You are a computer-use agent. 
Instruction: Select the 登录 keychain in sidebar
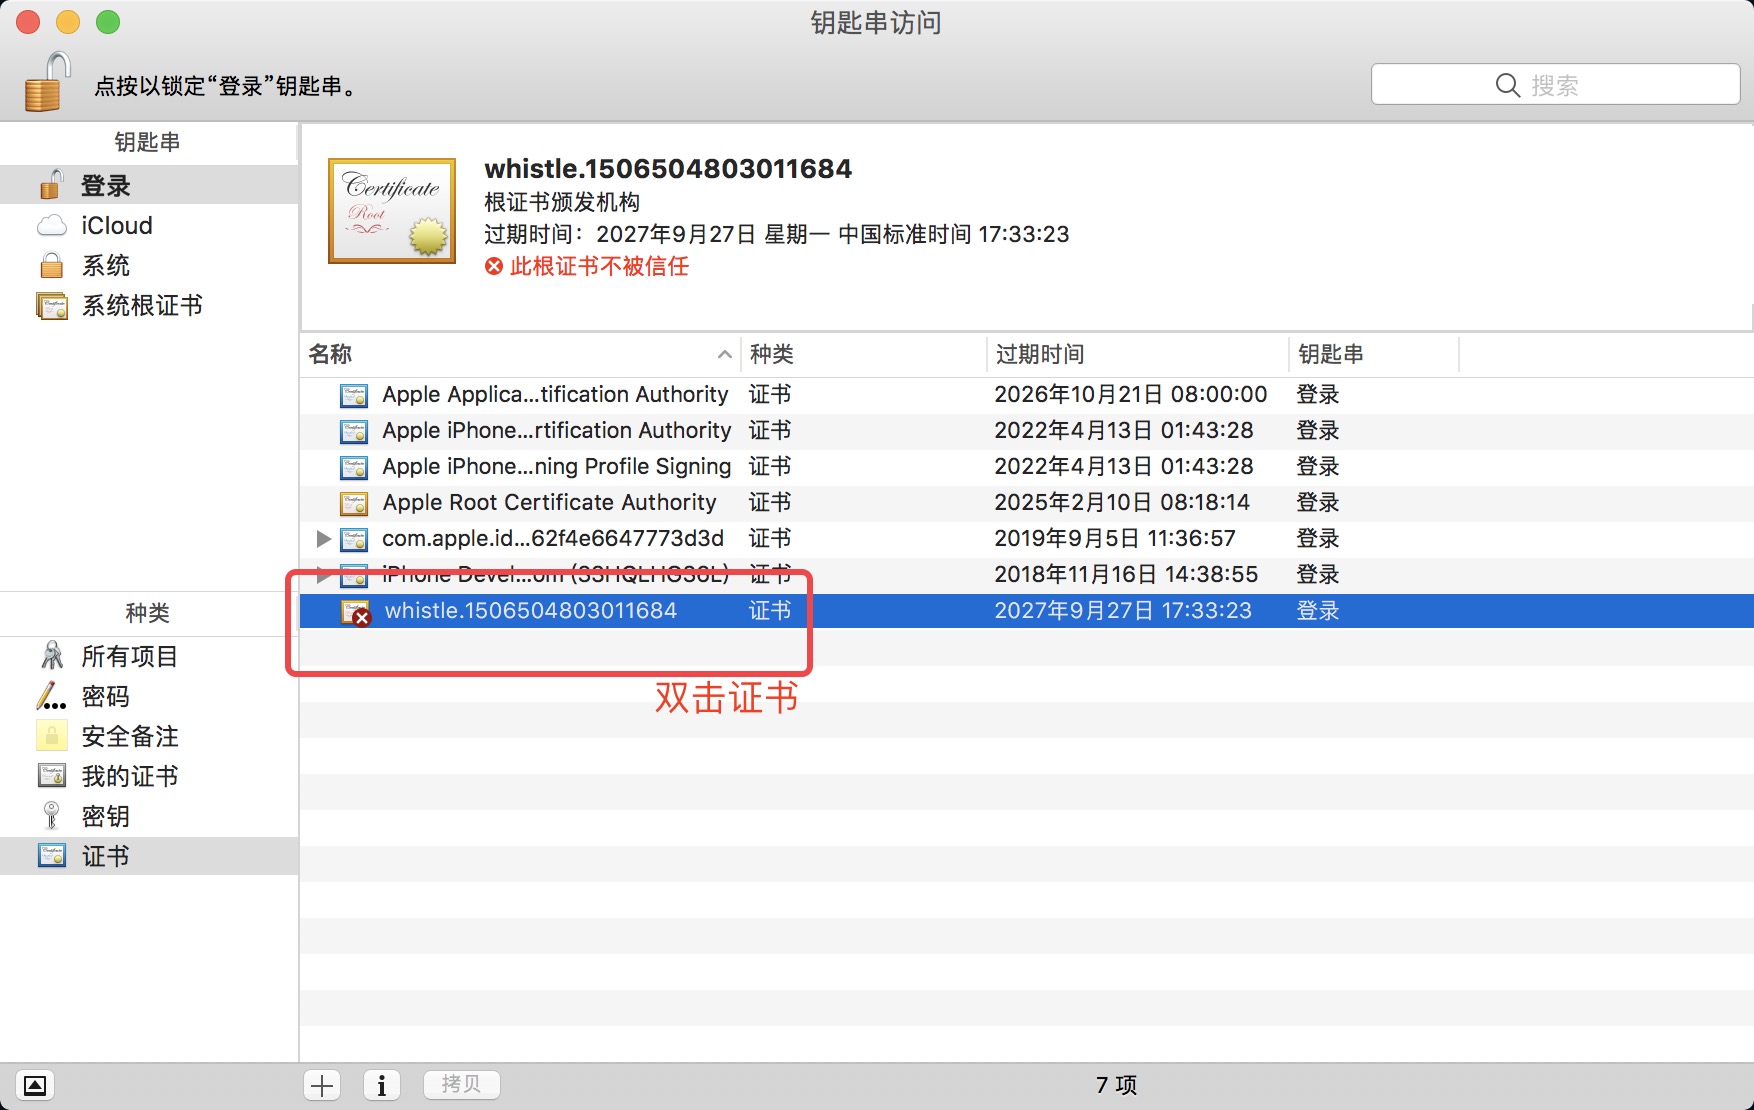[x=149, y=185]
